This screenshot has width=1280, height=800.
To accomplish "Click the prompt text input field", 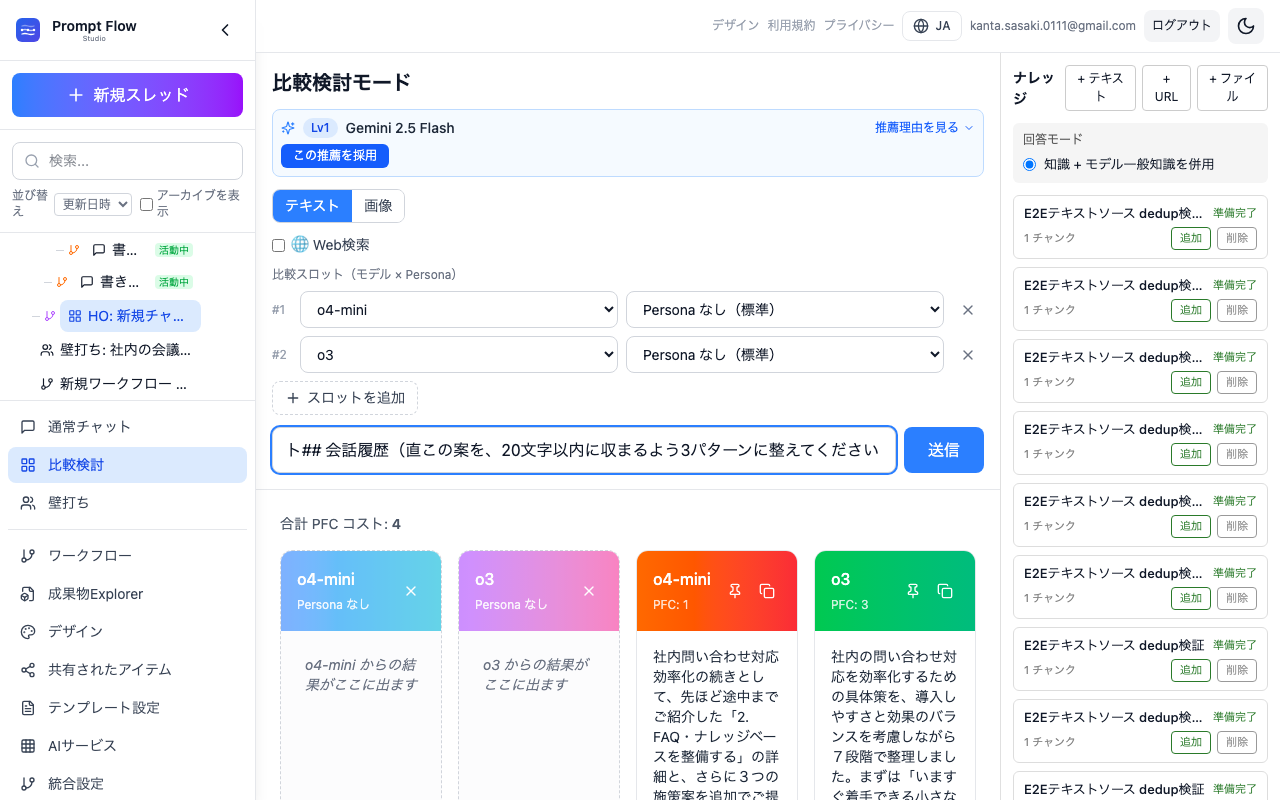I will (x=584, y=450).
